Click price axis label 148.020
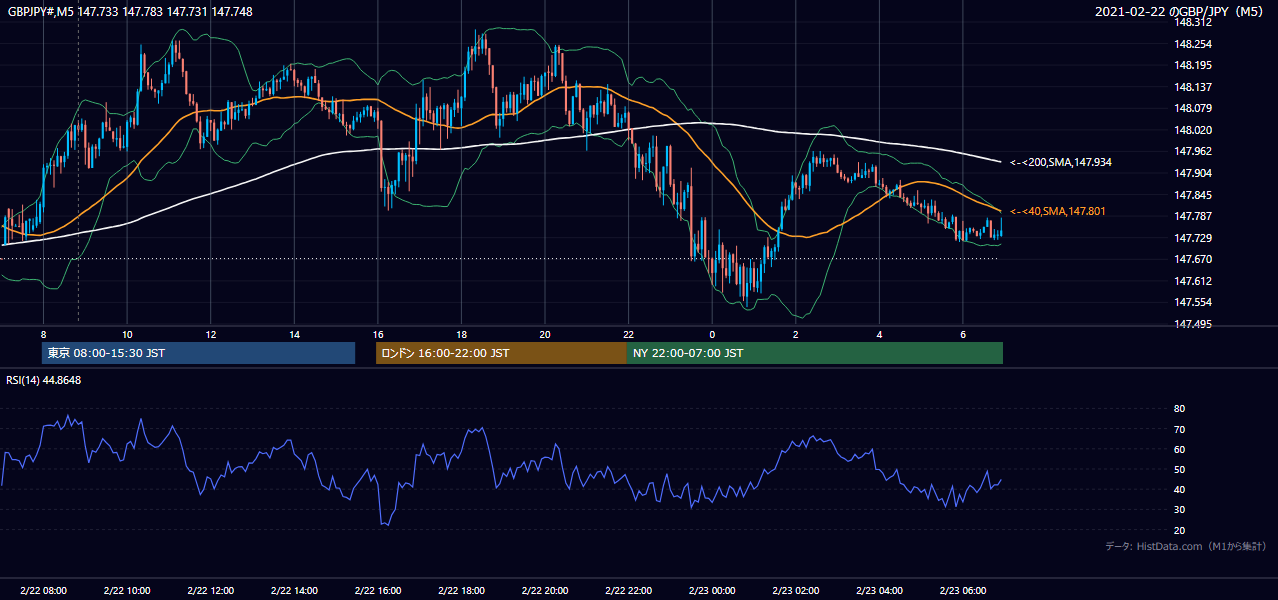 point(1193,130)
